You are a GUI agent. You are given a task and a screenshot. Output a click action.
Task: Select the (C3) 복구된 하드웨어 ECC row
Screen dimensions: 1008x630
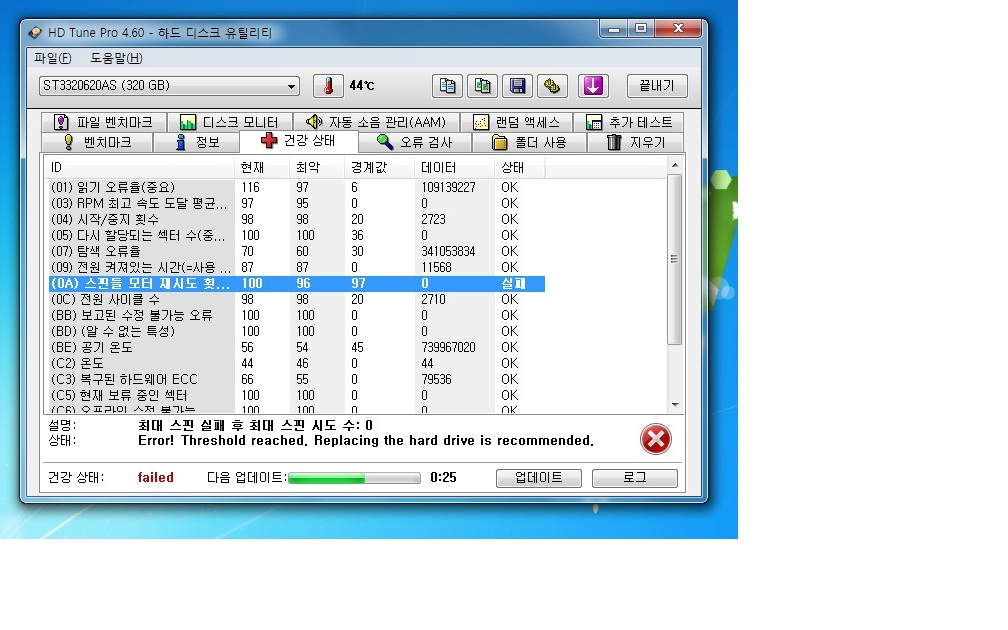point(296,379)
